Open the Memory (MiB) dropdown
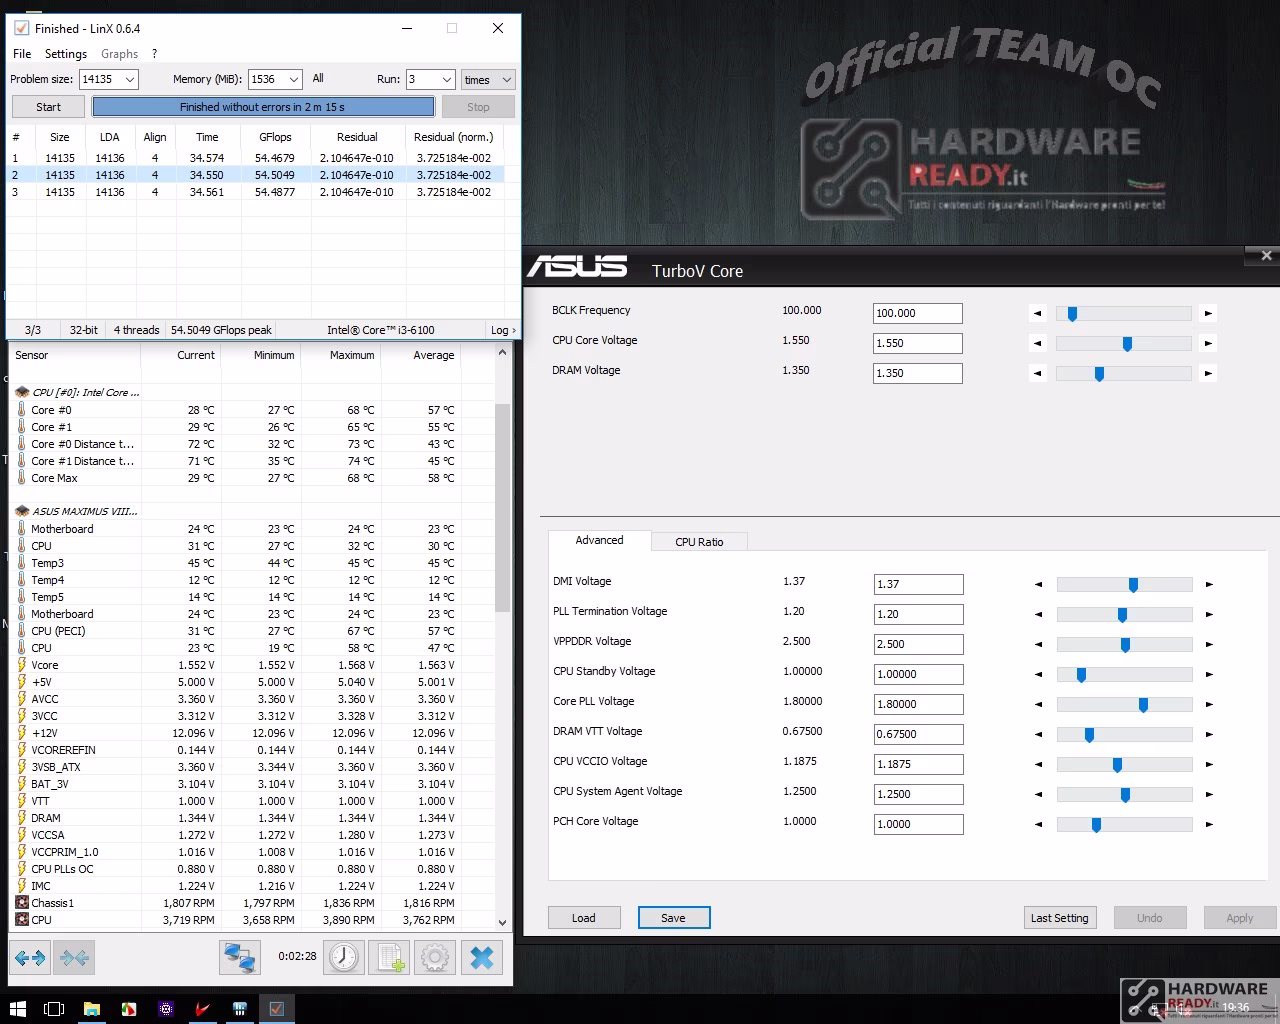This screenshot has height=1024, width=1280. pyautogui.click(x=293, y=79)
